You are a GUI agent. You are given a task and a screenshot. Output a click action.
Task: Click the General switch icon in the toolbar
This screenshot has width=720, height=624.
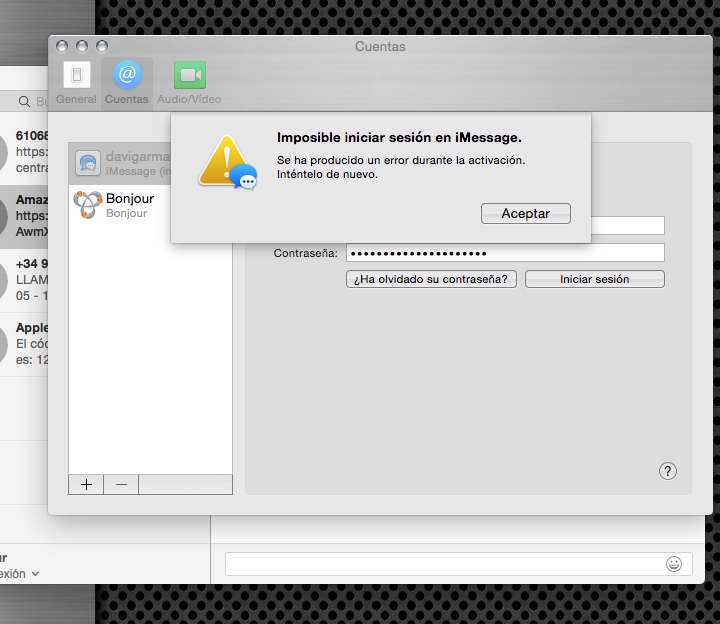click(x=77, y=74)
